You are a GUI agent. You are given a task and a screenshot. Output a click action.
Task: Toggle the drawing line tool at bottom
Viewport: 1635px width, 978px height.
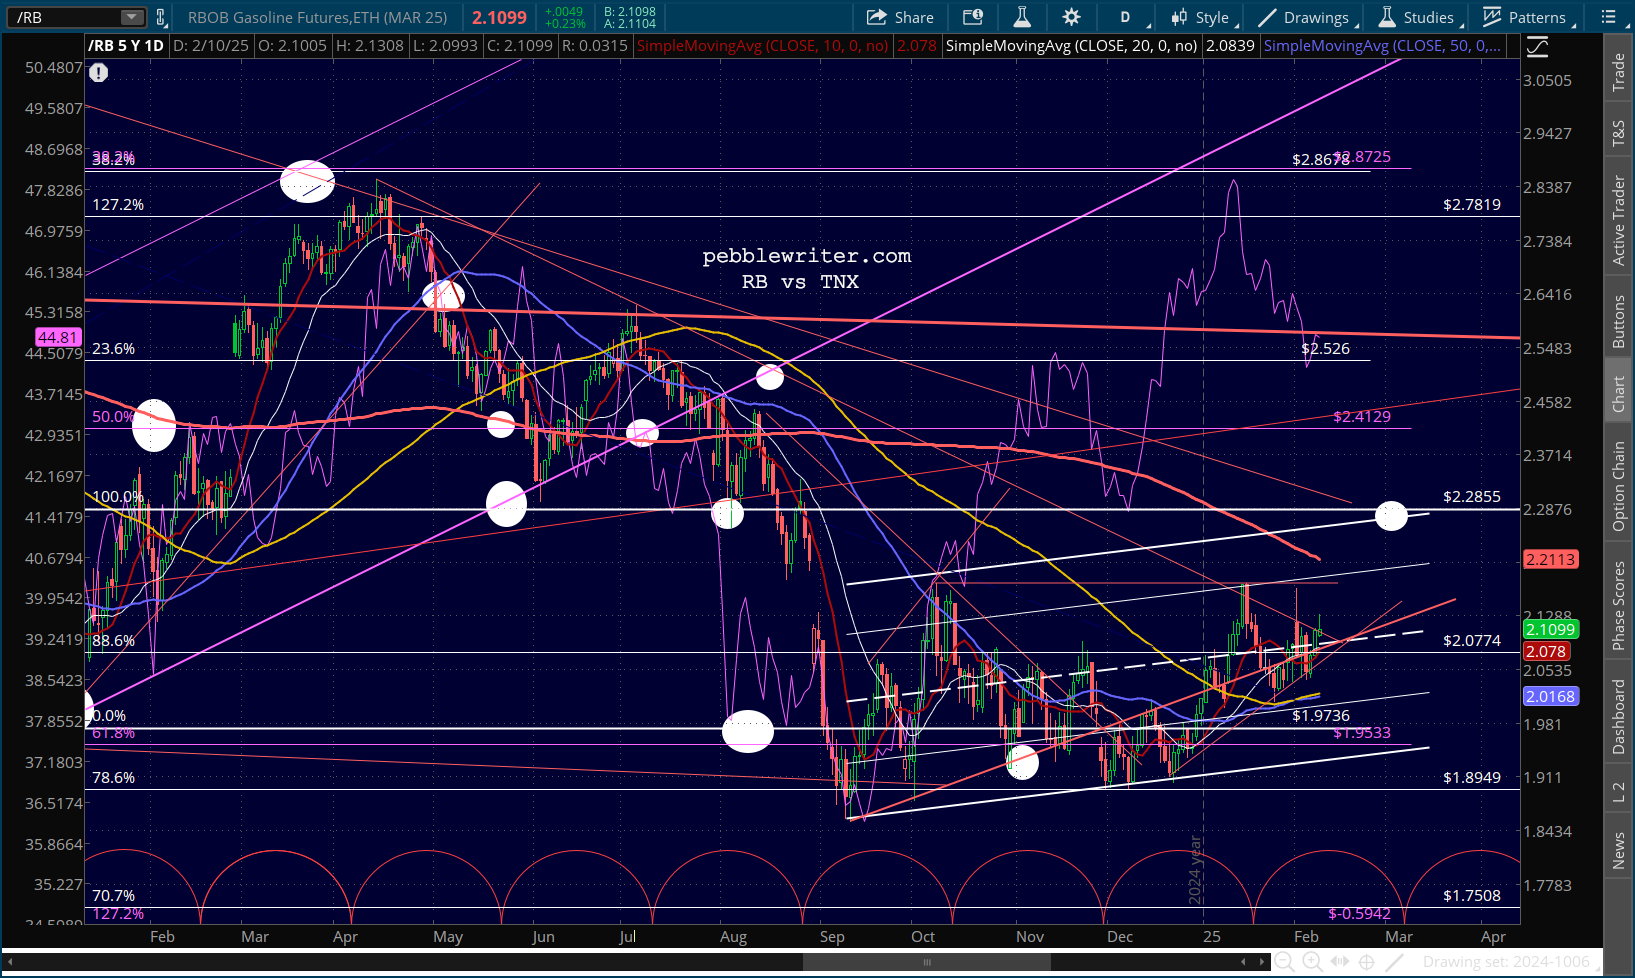(x=1394, y=962)
